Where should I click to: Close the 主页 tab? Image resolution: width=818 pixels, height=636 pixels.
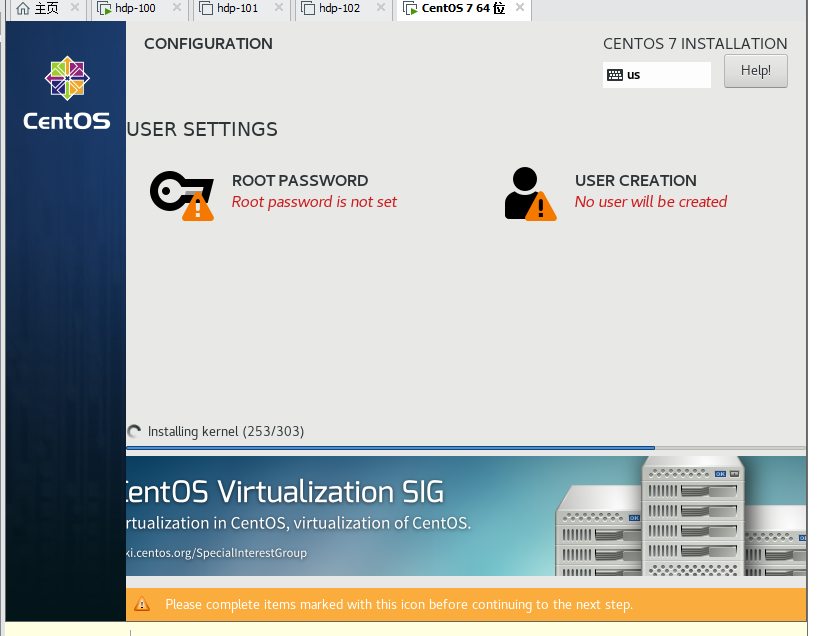[x=75, y=7]
